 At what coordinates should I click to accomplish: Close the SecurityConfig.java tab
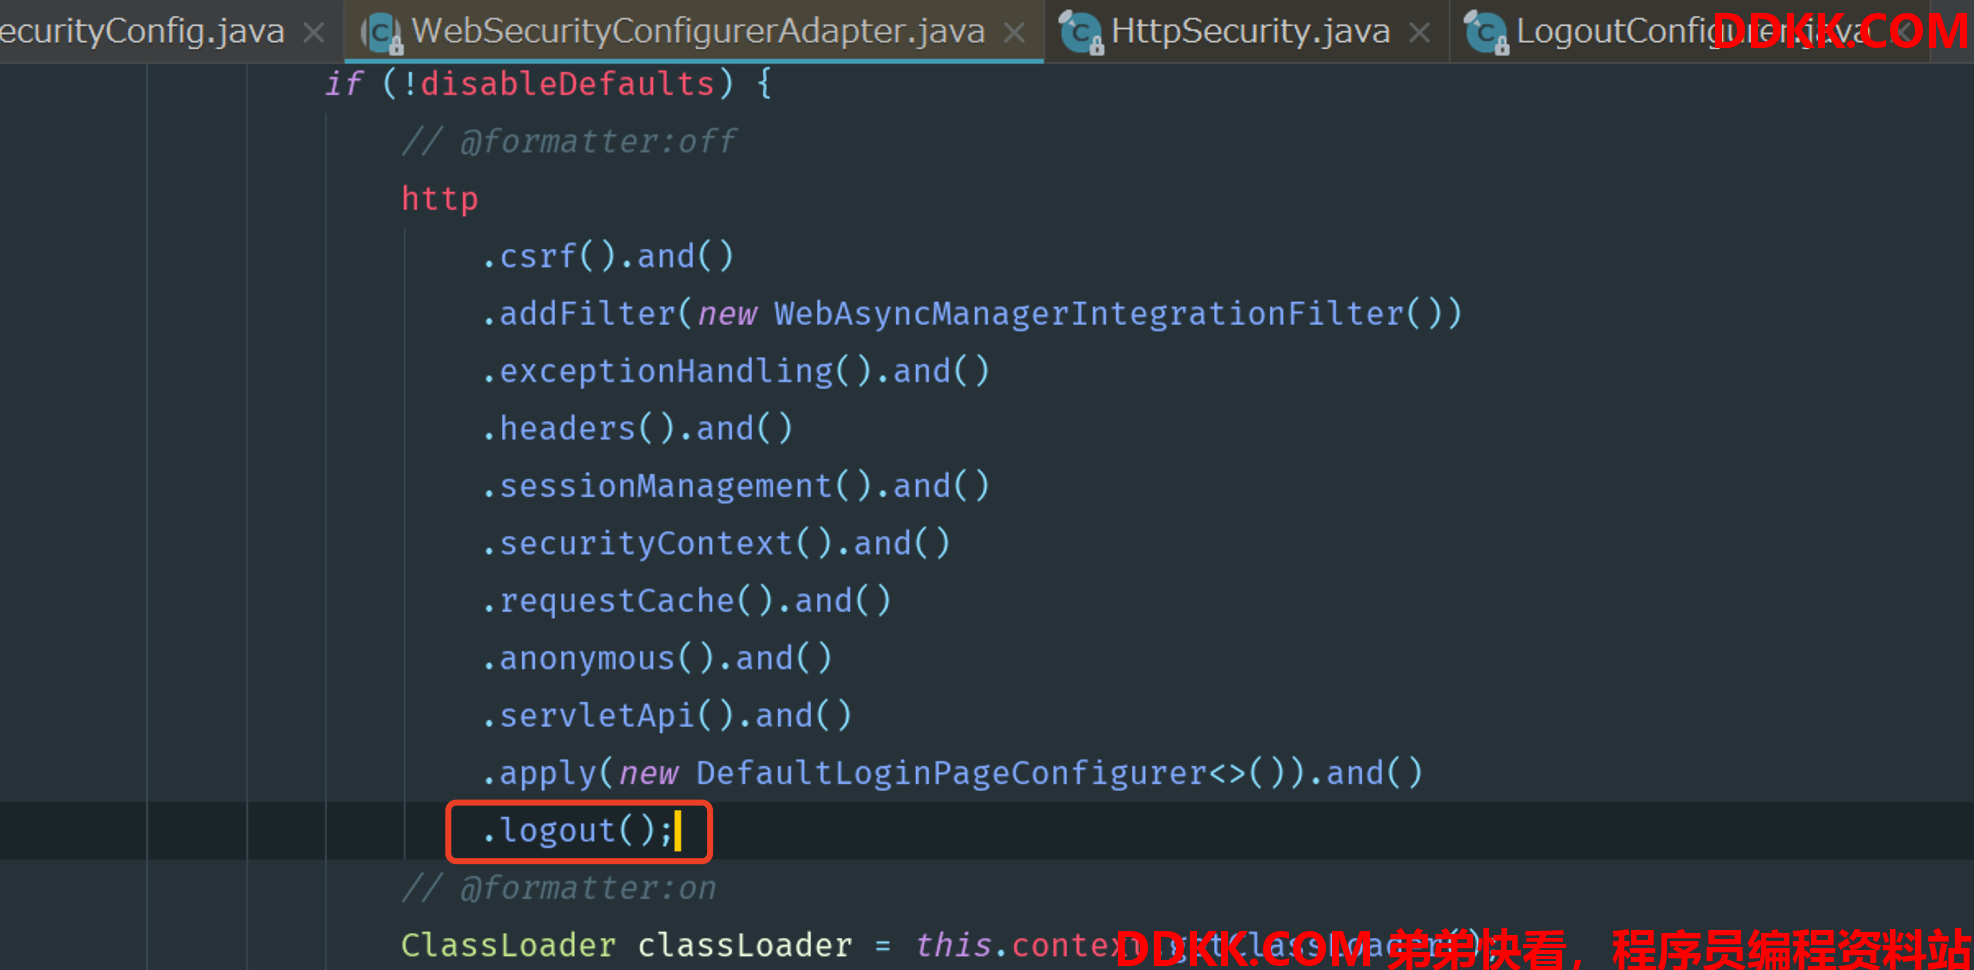pos(314,32)
